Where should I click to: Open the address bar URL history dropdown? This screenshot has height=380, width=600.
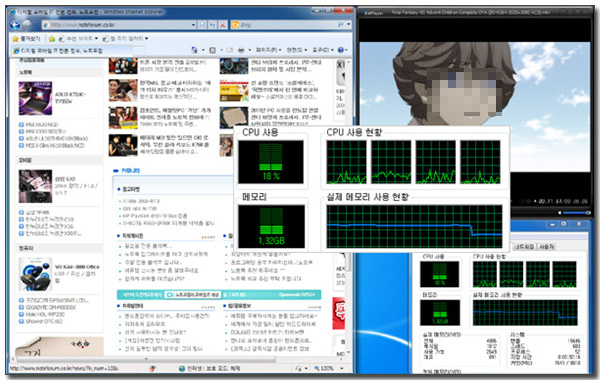pos(193,25)
